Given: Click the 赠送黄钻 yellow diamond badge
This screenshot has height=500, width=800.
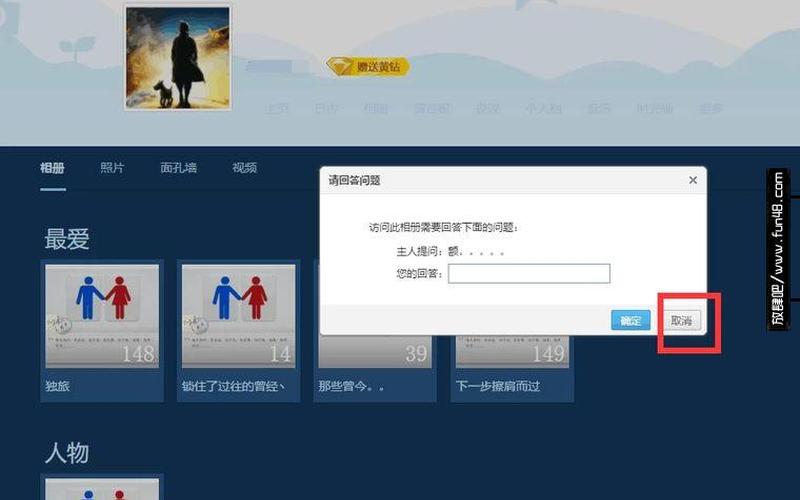Looking at the screenshot, I should 368,66.
